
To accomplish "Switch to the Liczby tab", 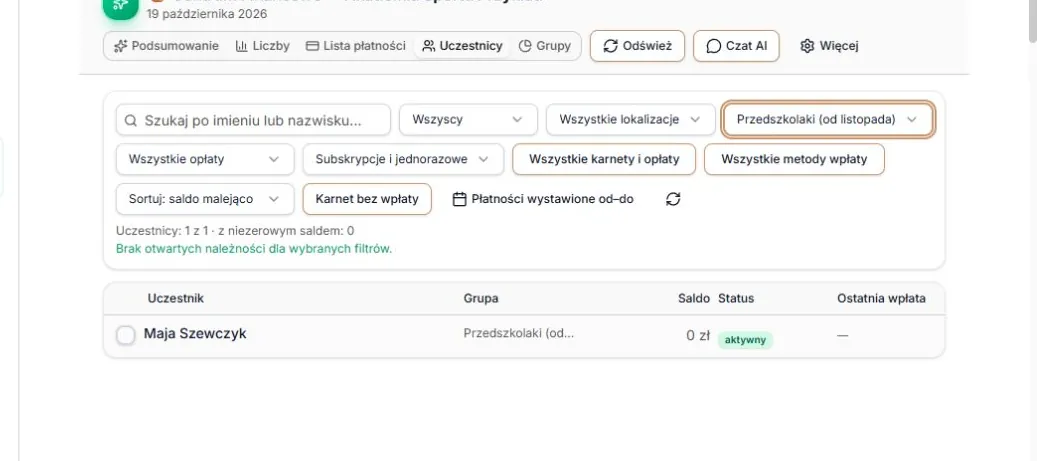I will (x=263, y=46).
